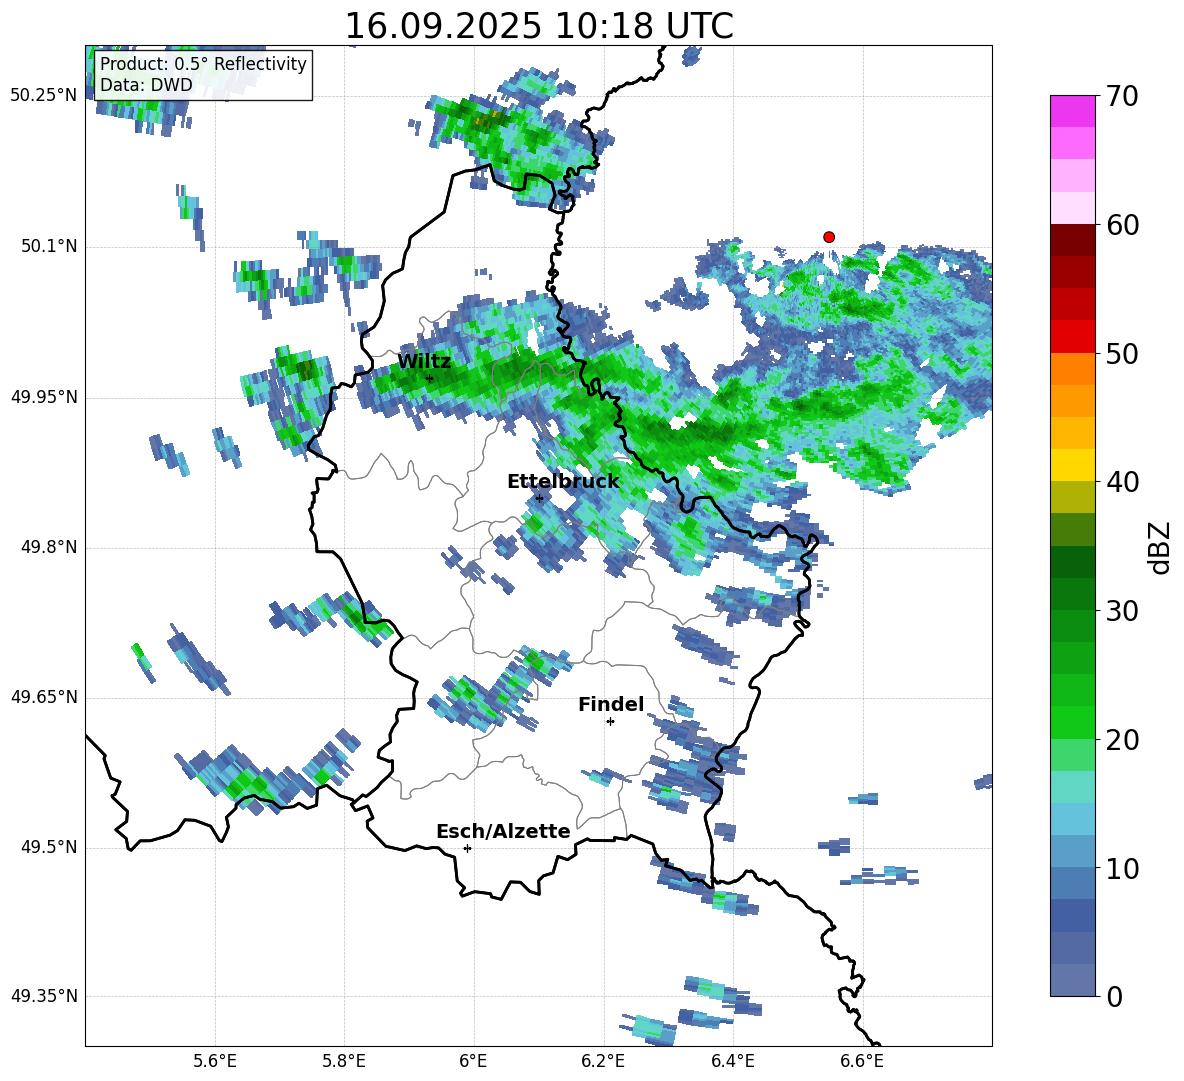Click the 60 tick label on colorbar
Viewport: 1184px width, 1081px height.
[x=1122, y=225]
